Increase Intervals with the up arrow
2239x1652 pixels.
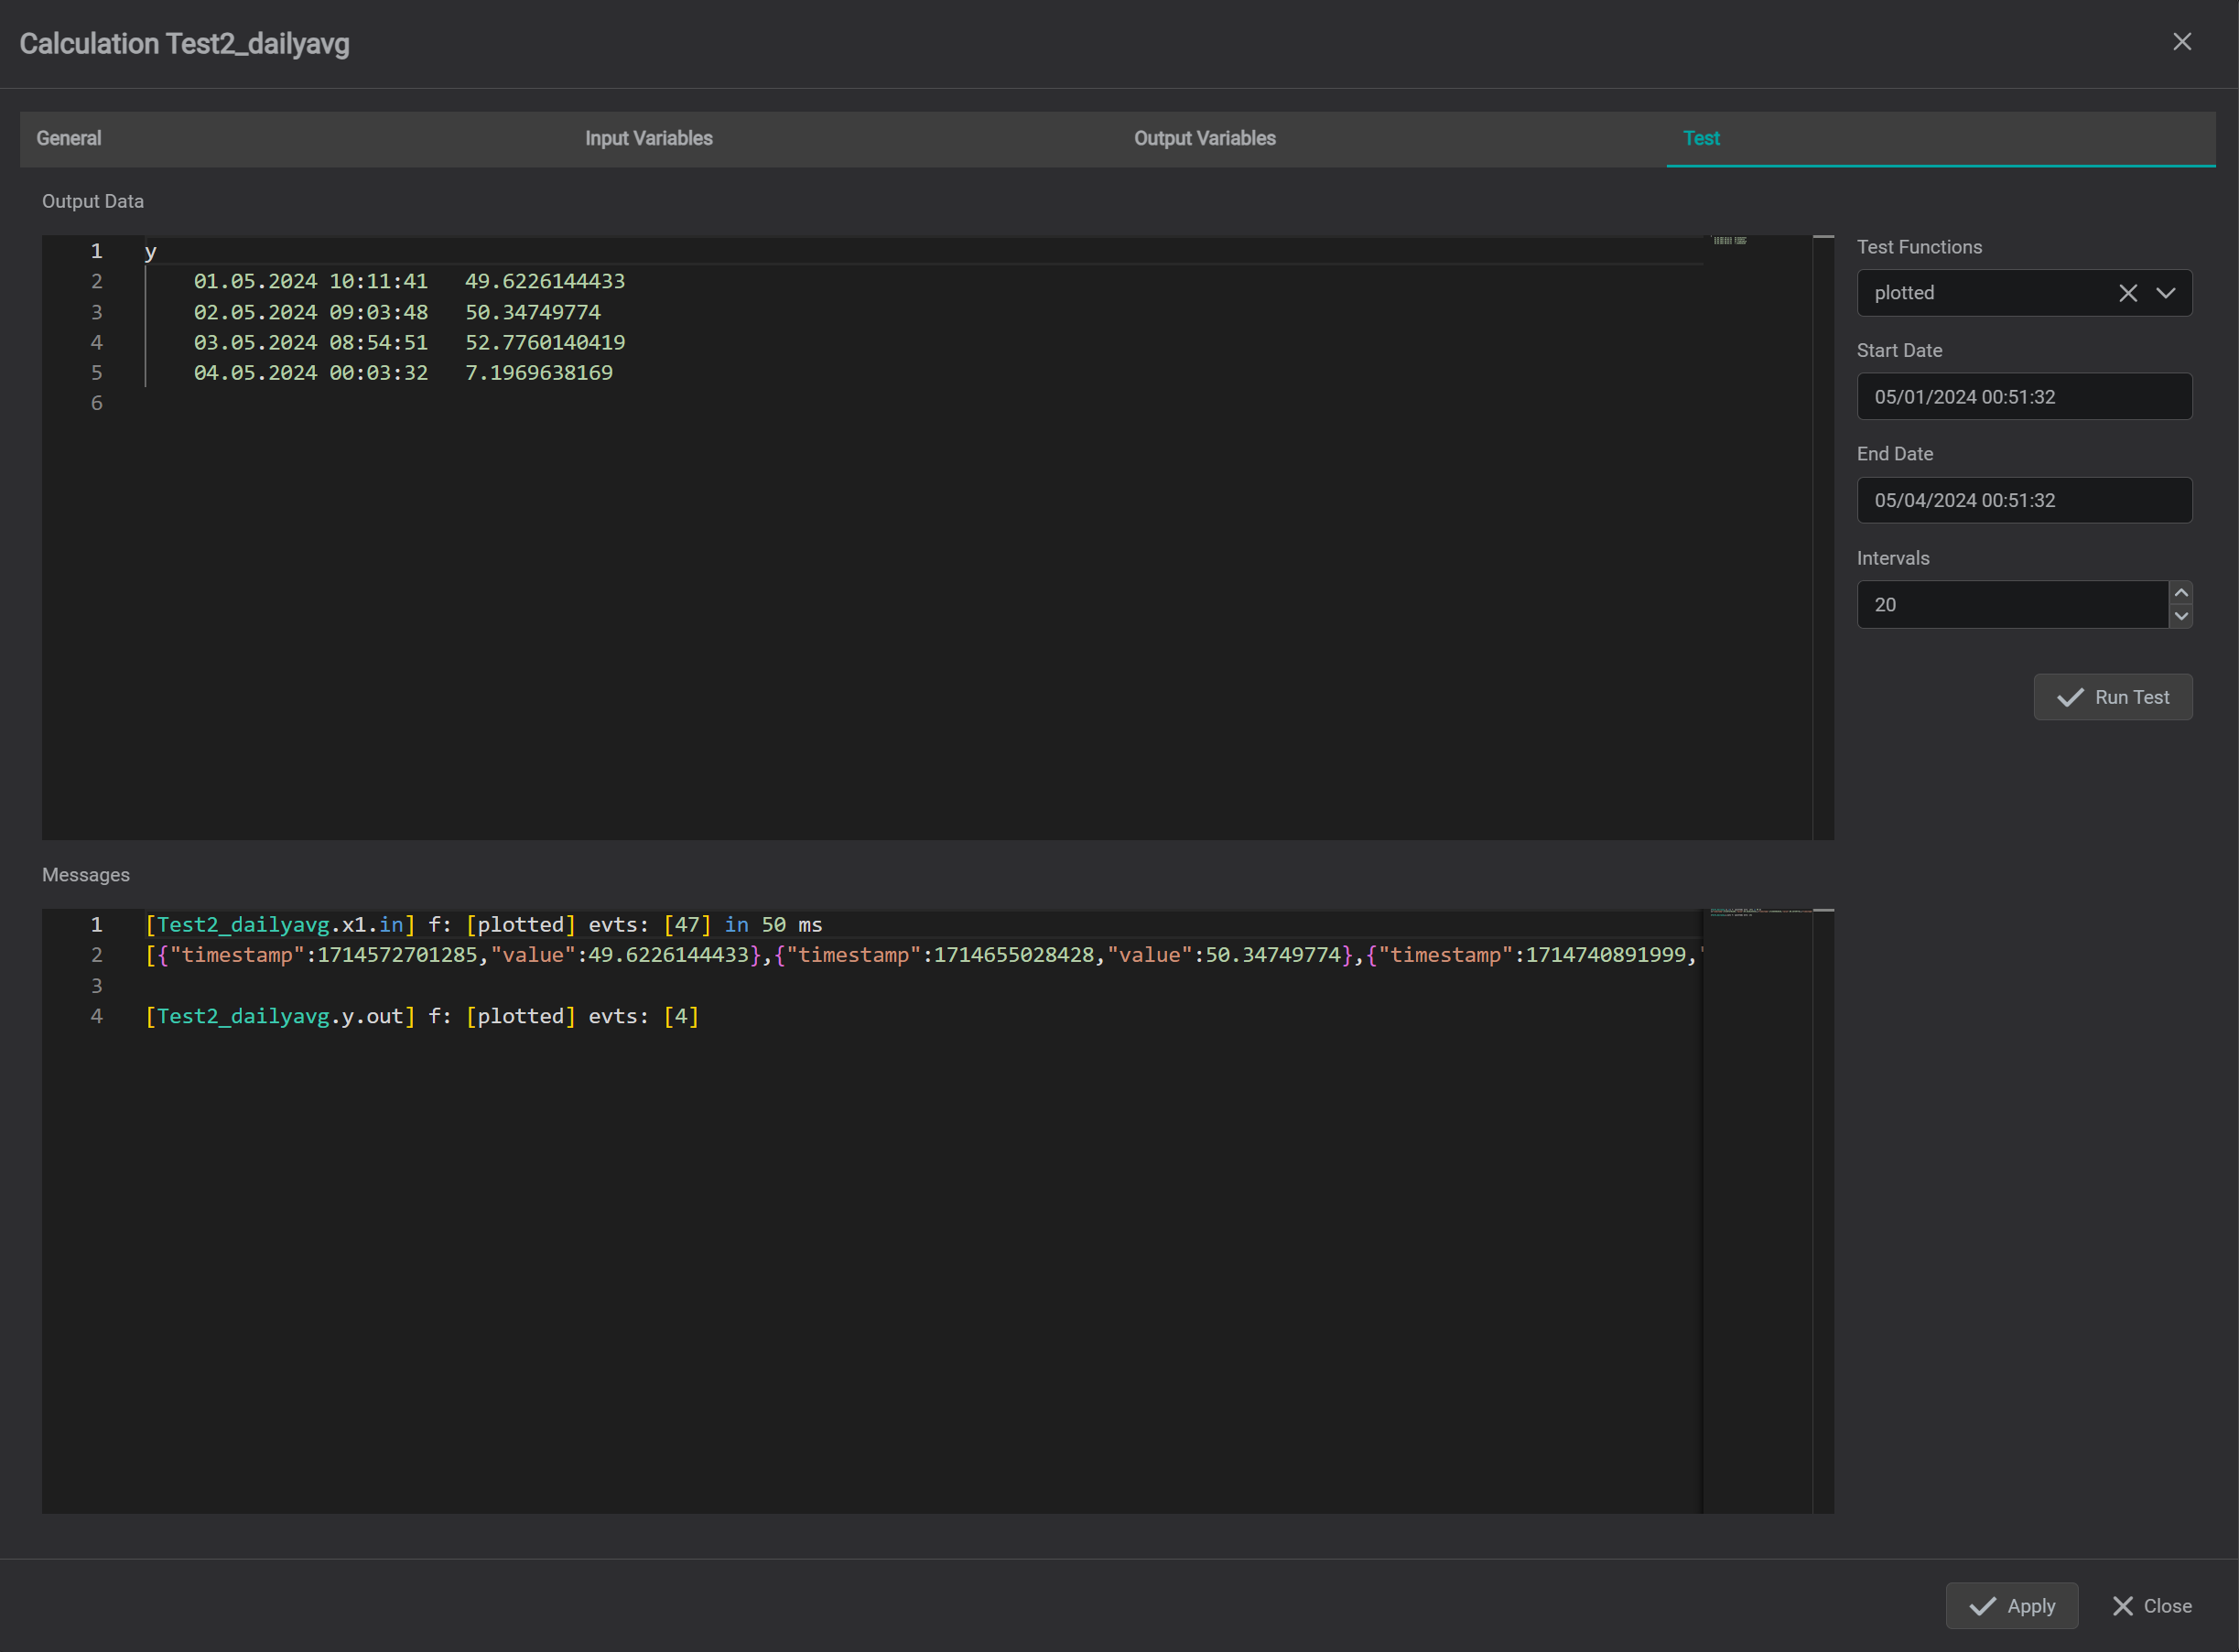(x=2181, y=593)
